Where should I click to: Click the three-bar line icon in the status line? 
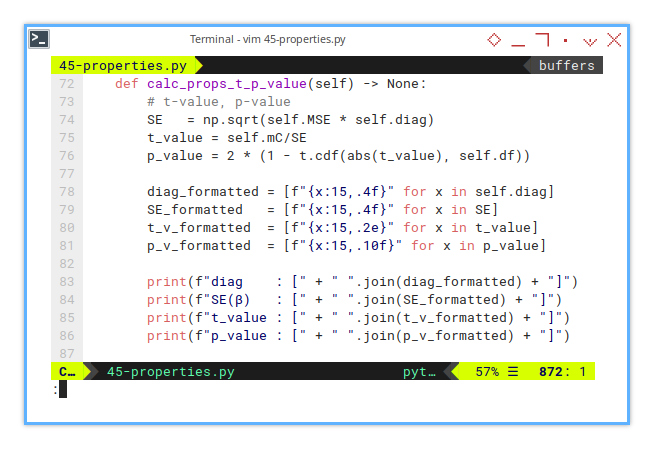click(513, 371)
